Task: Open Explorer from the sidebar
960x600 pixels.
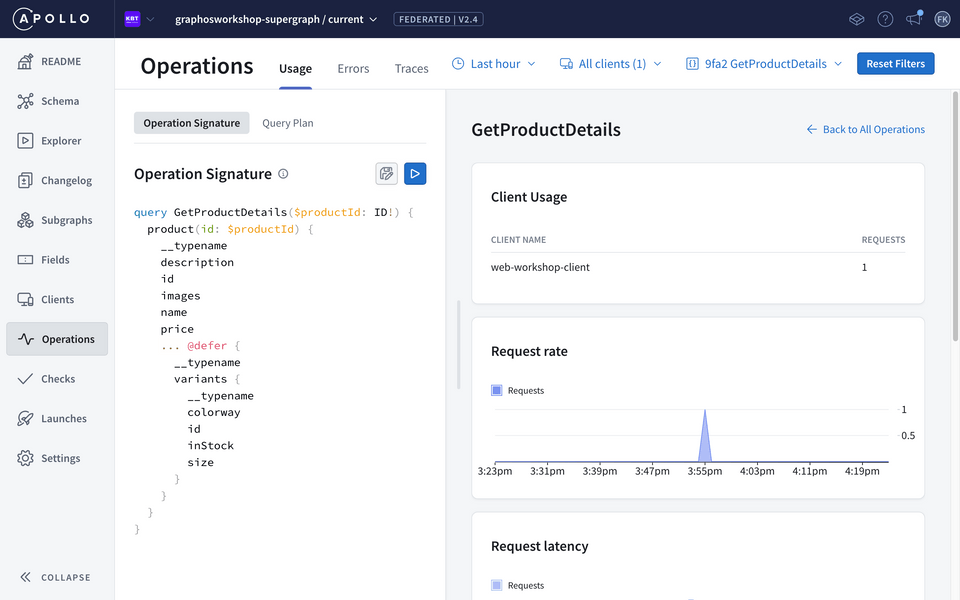Action: click(x=57, y=141)
